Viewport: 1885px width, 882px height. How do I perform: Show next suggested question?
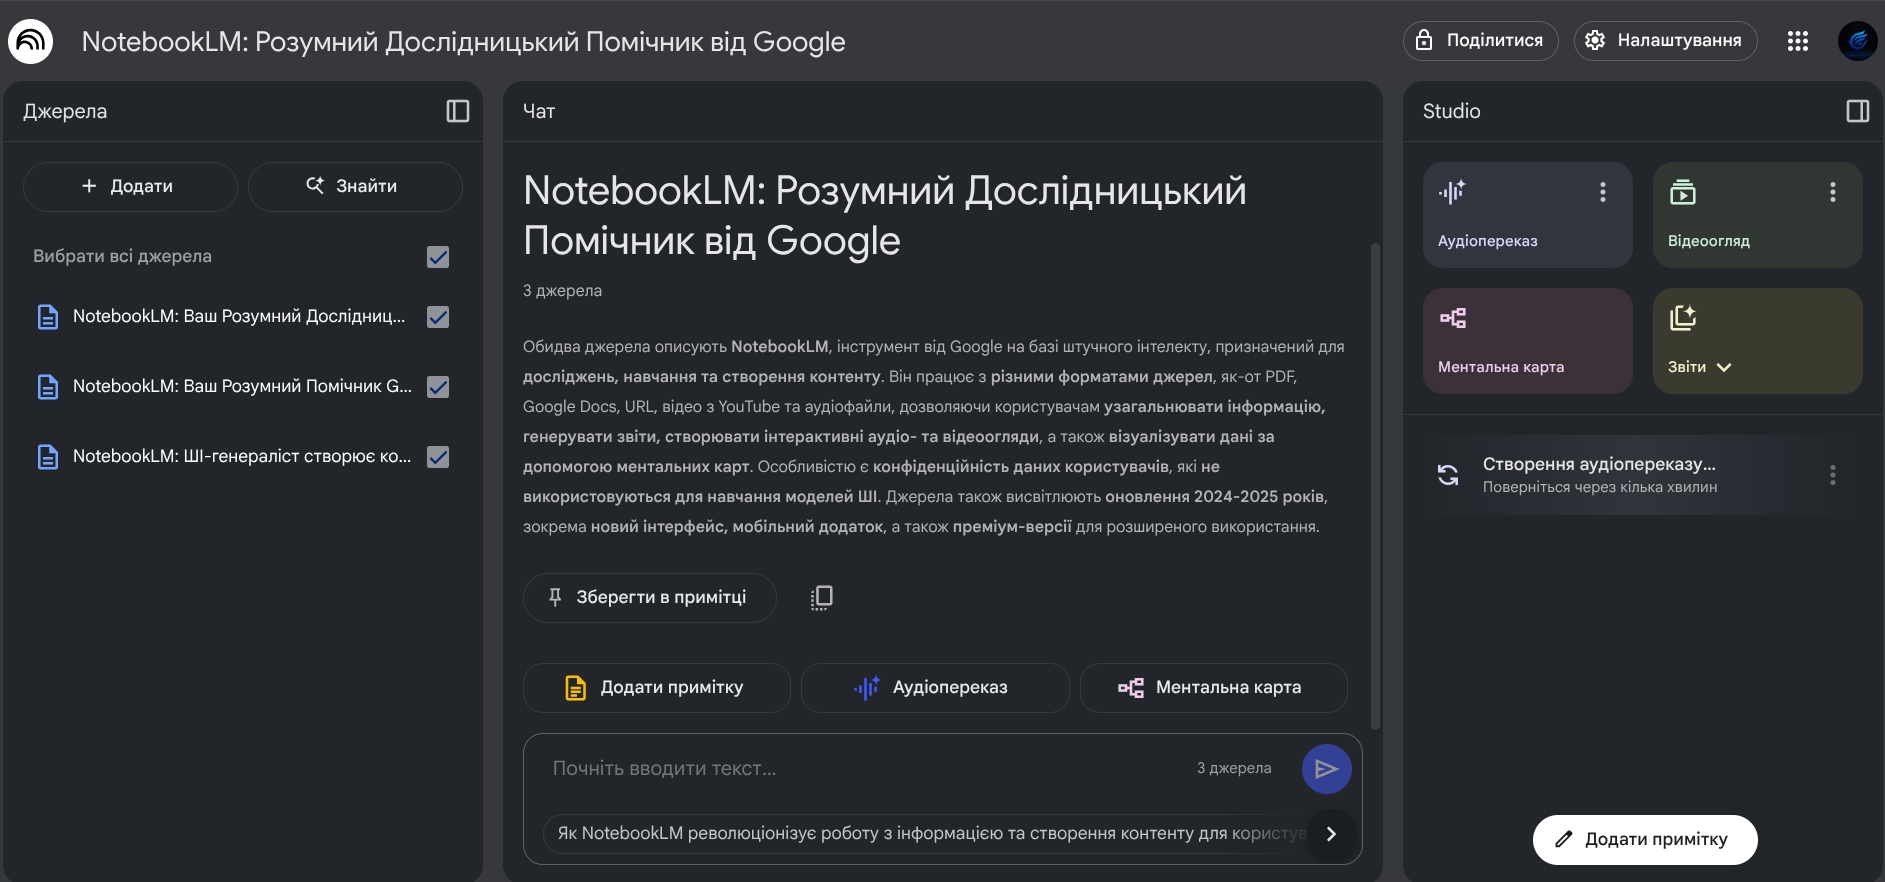click(x=1330, y=834)
